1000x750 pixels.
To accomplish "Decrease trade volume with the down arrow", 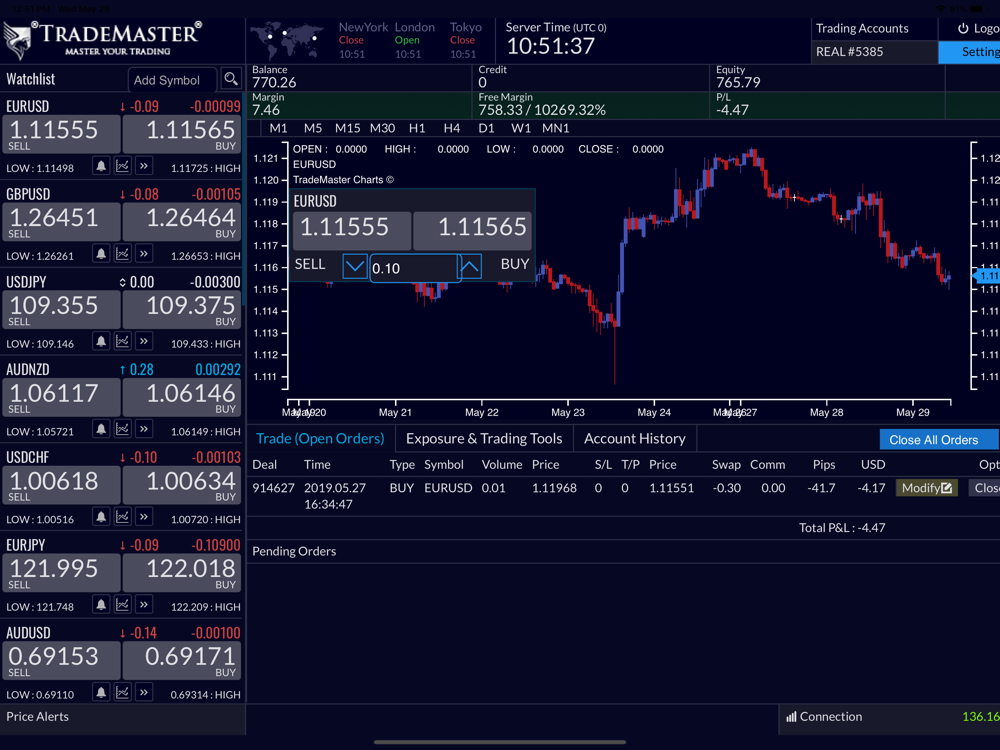I will coord(355,267).
